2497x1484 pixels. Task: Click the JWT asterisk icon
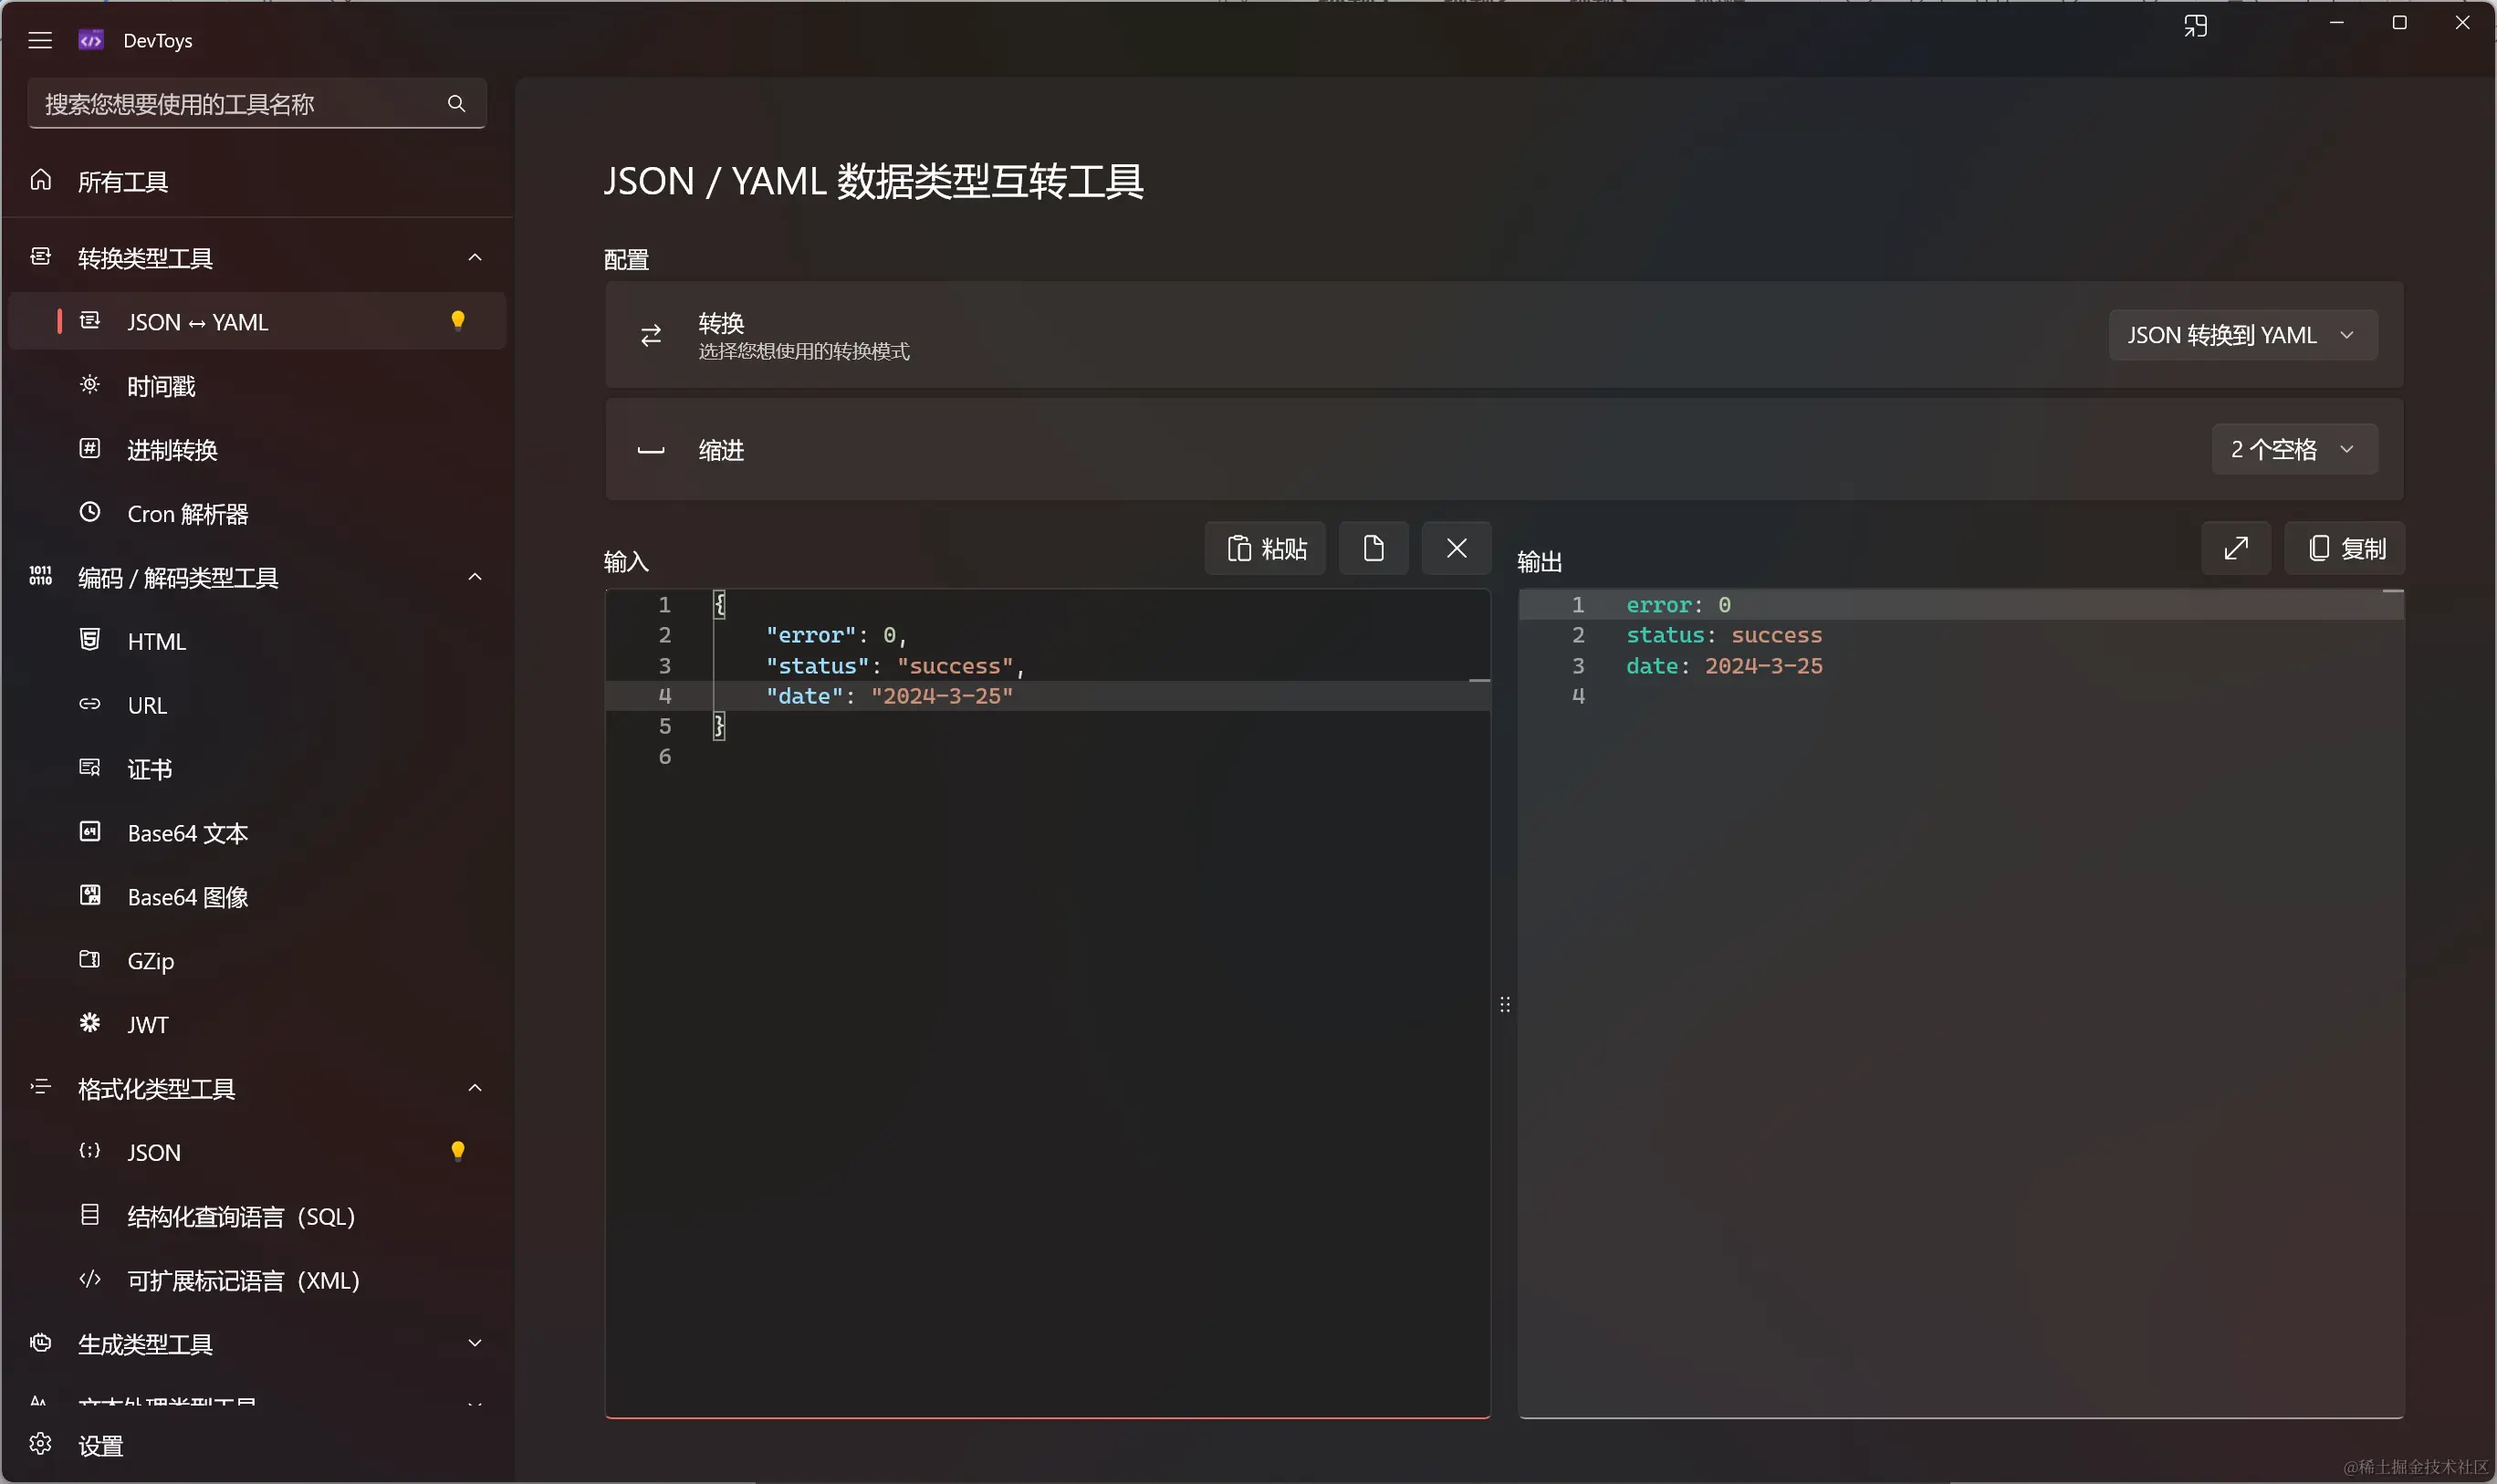coord(90,1022)
